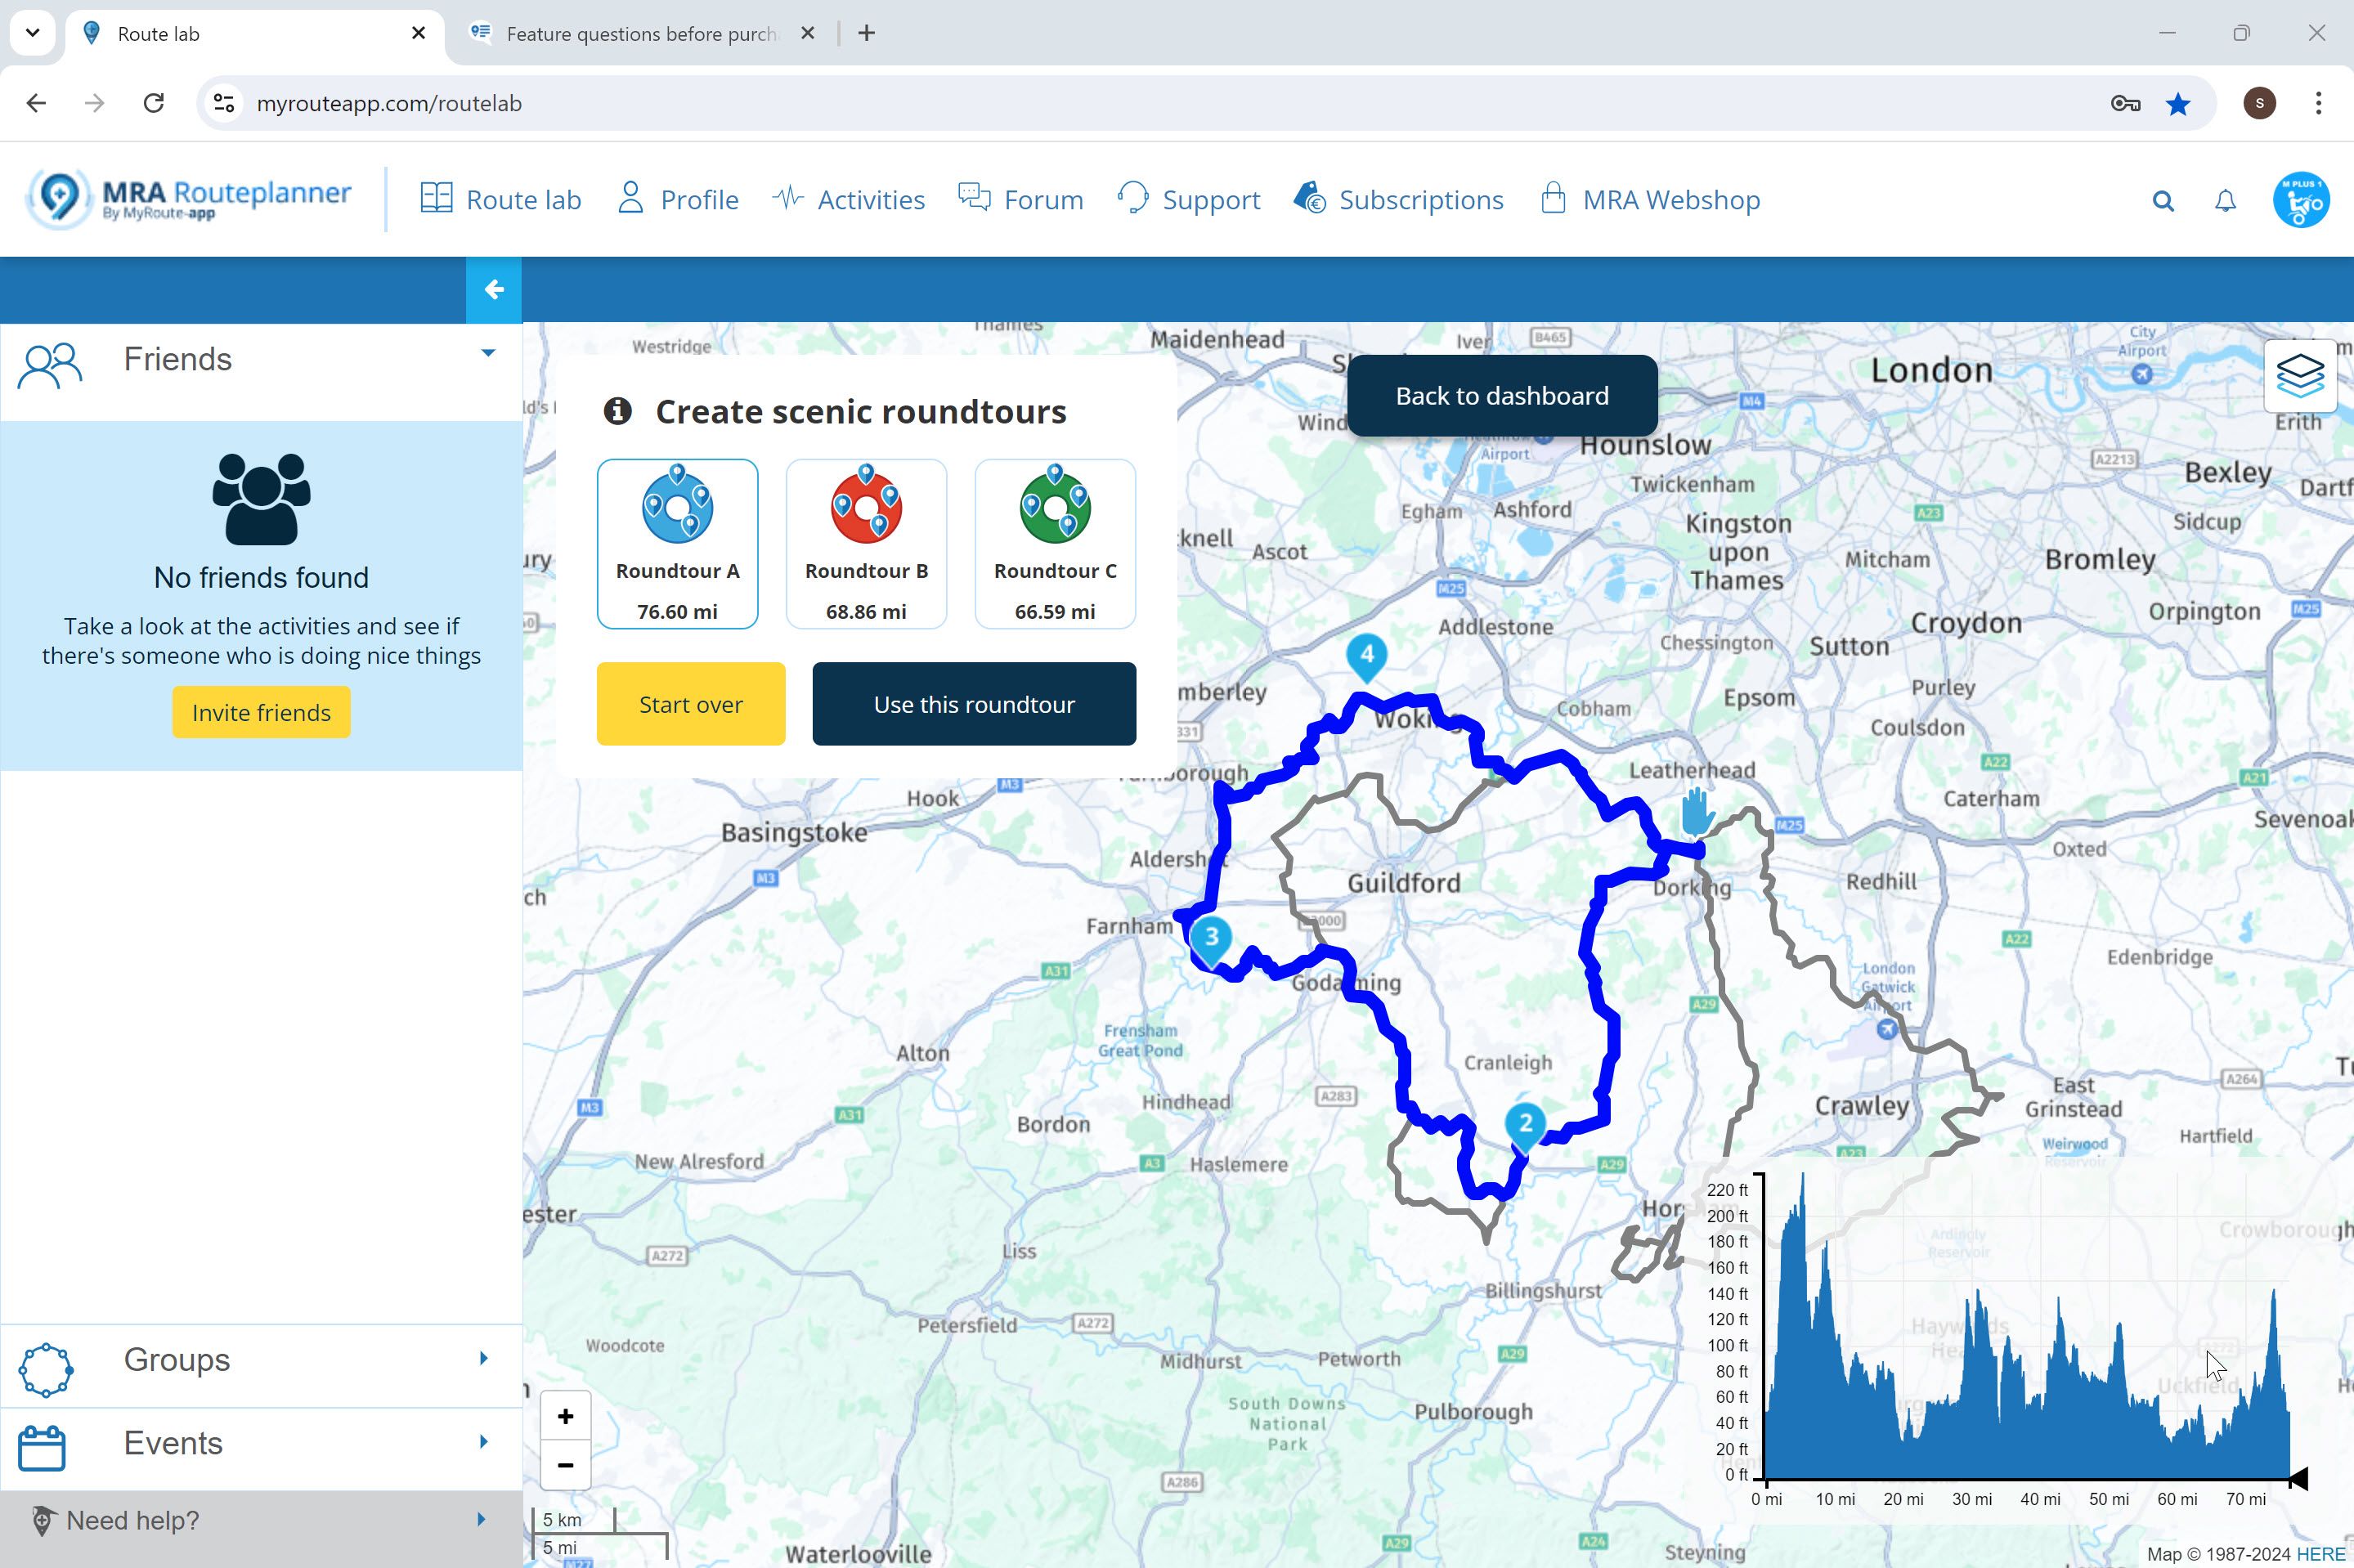Open the Profile menu item
This screenshot has height=1568, width=2354.
678,199
